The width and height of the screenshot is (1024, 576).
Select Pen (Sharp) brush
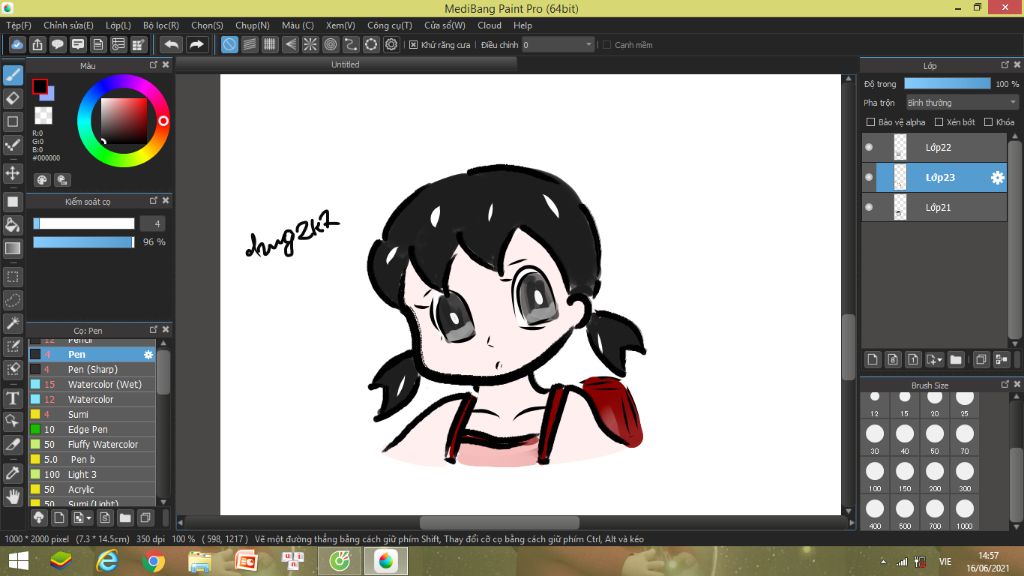click(x=92, y=370)
